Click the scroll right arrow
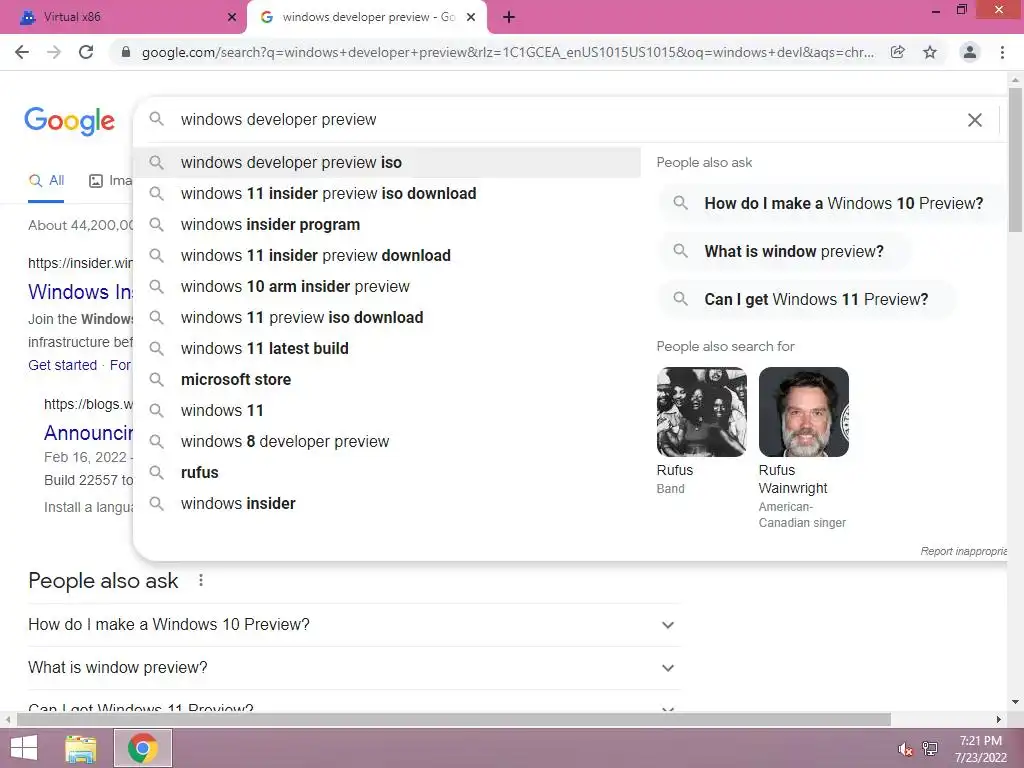This screenshot has width=1024, height=768. [x=999, y=720]
